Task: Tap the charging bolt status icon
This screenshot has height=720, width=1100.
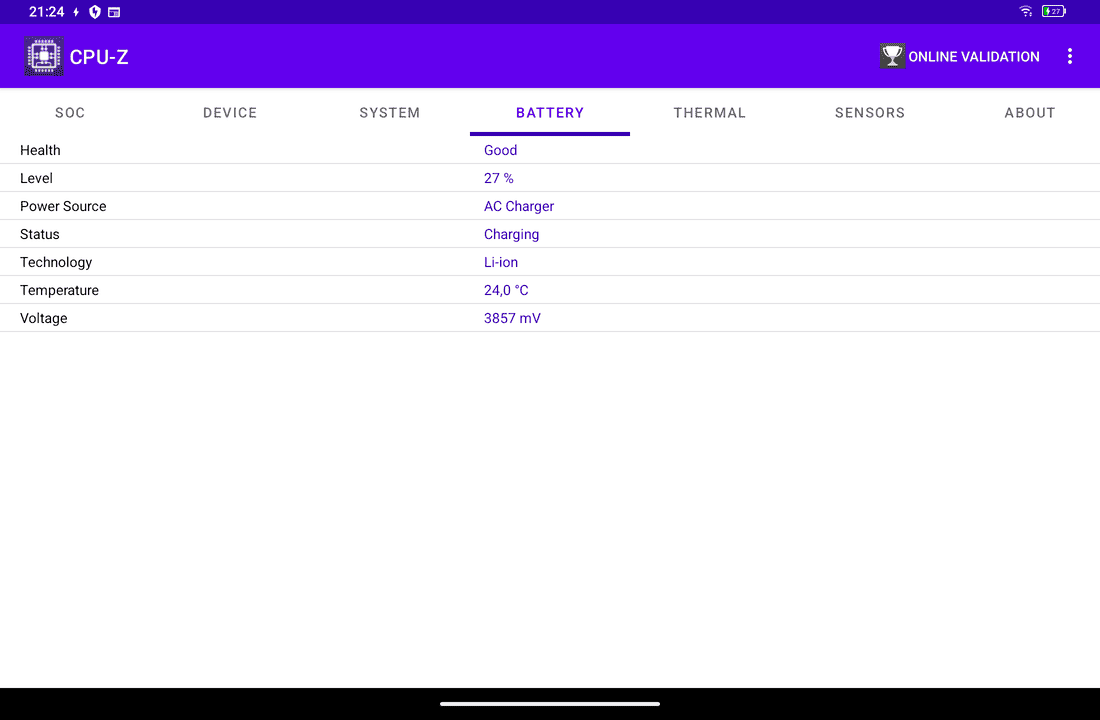Action: point(76,12)
